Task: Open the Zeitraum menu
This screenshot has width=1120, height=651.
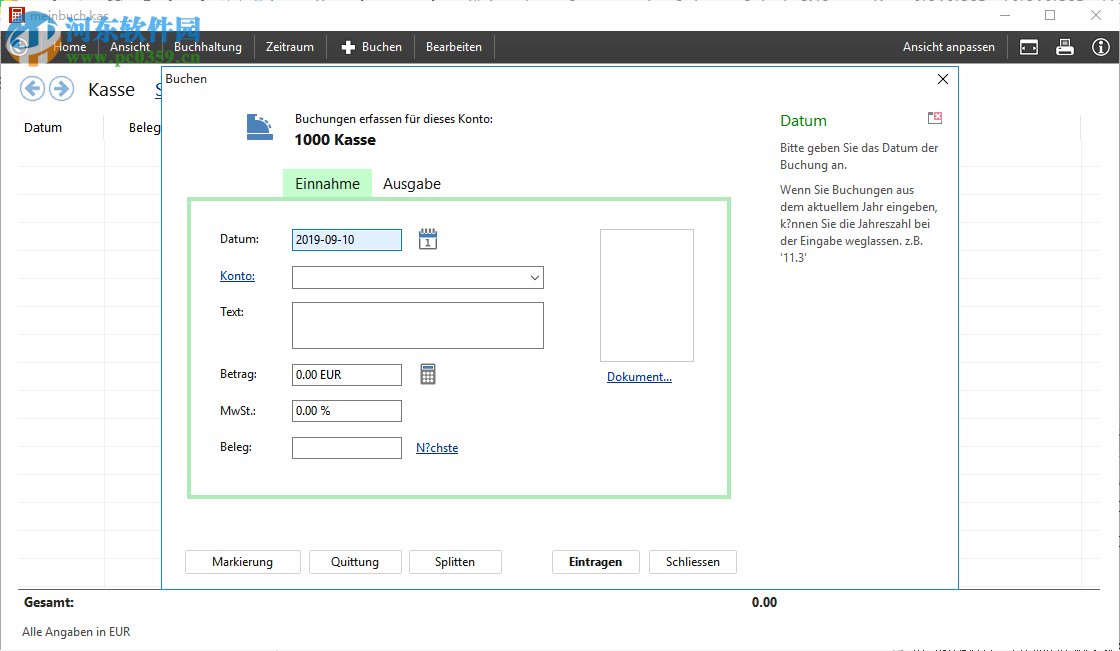Action: pos(290,47)
